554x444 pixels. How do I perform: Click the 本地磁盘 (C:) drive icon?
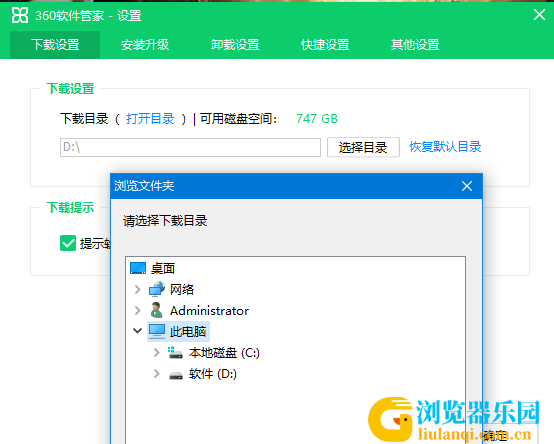point(175,353)
